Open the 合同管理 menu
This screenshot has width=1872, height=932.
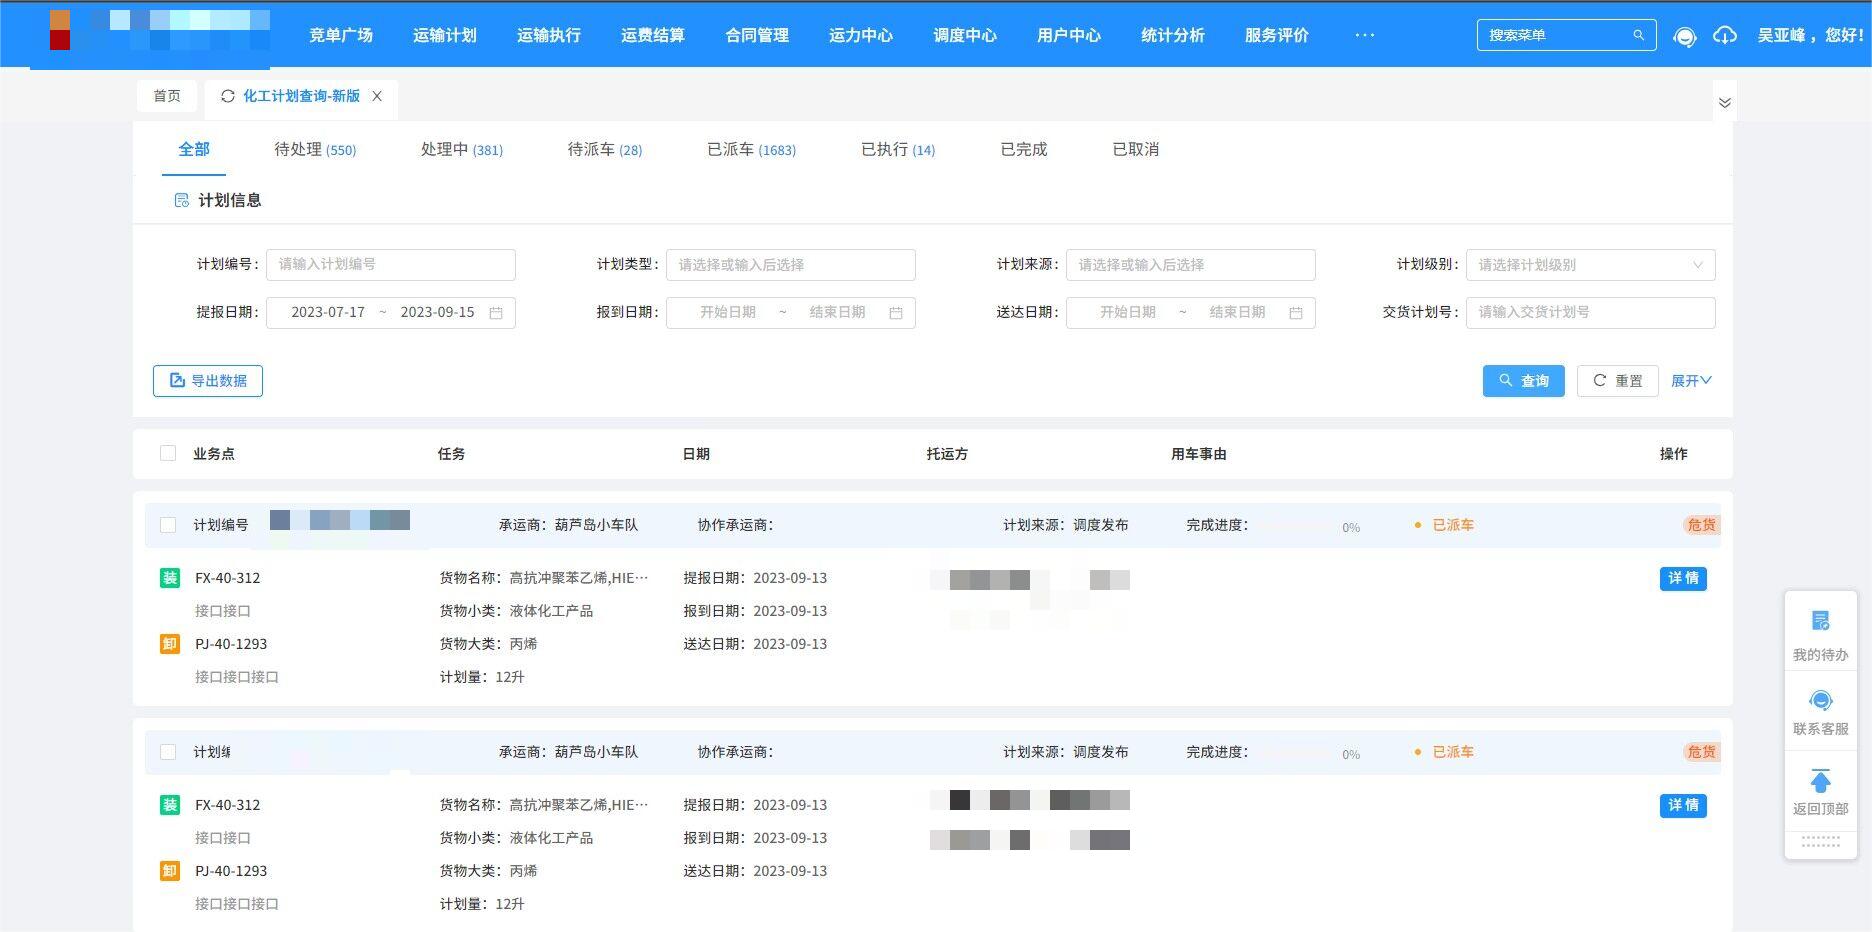757,35
